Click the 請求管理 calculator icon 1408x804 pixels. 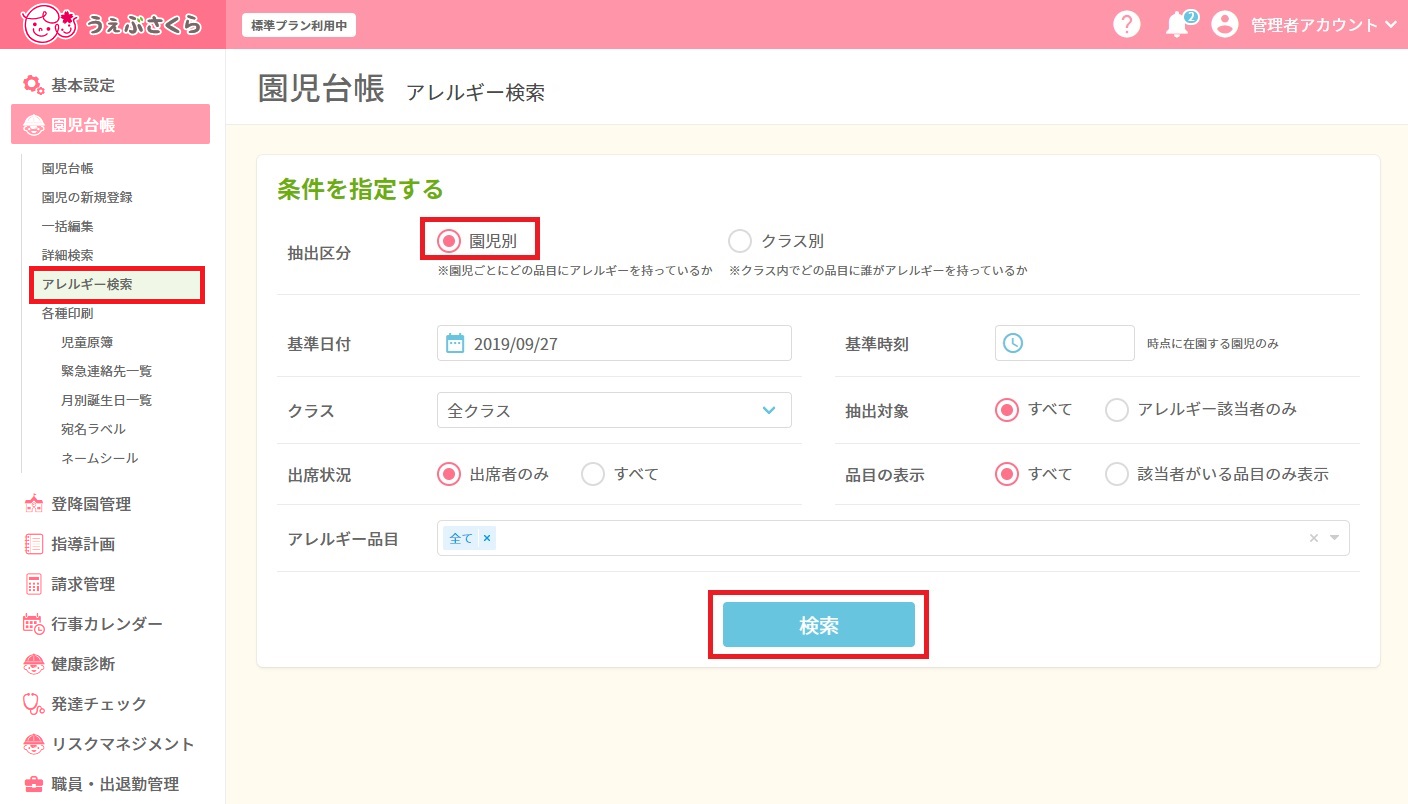[x=33, y=584]
